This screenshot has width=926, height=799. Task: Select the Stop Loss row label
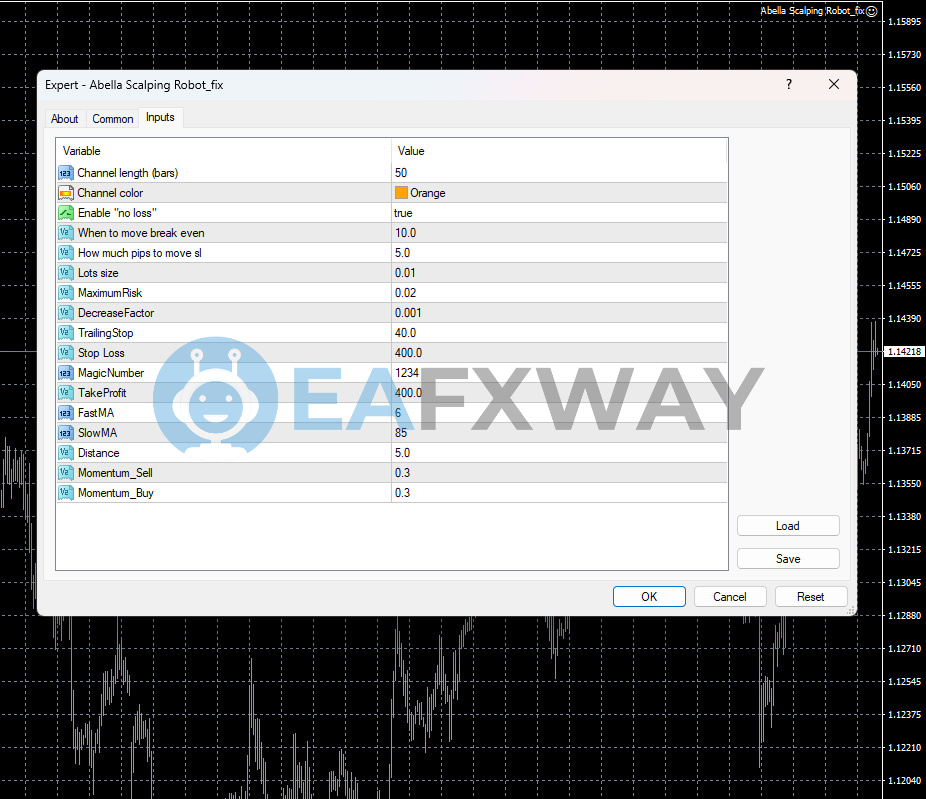click(101, 353)
